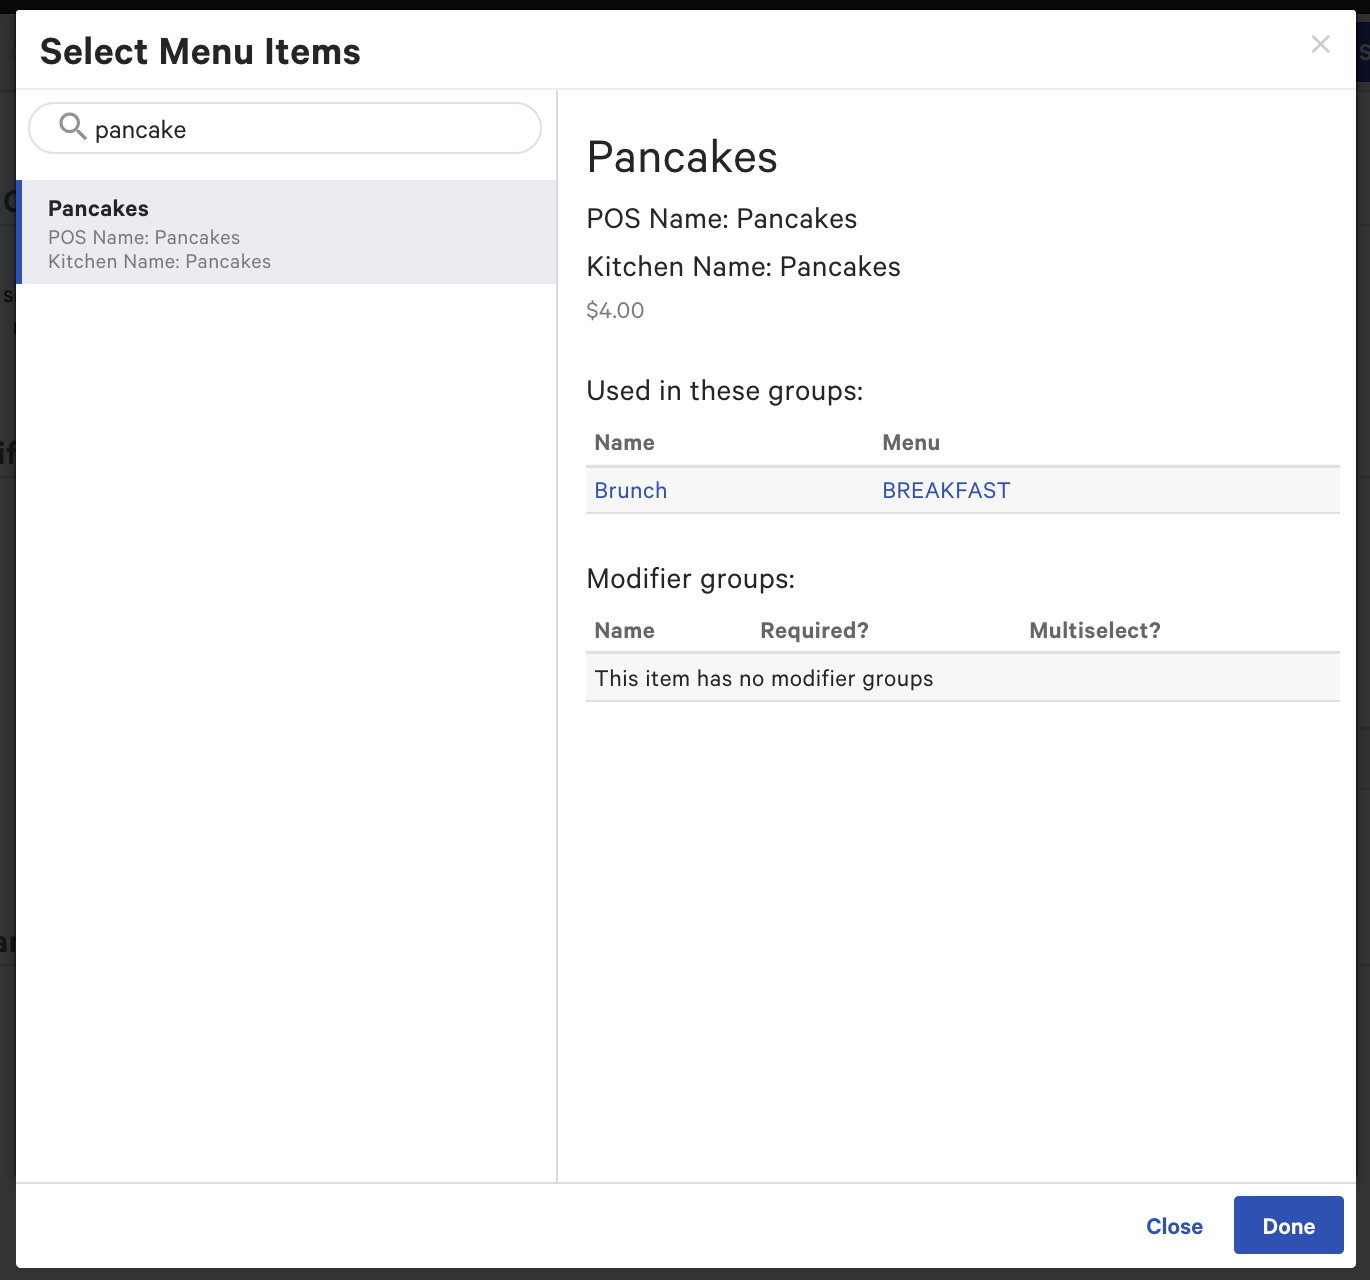Click the 'Modifier groups:' heading
Screen dimensions: 1370x1280
tap(690, 579)
